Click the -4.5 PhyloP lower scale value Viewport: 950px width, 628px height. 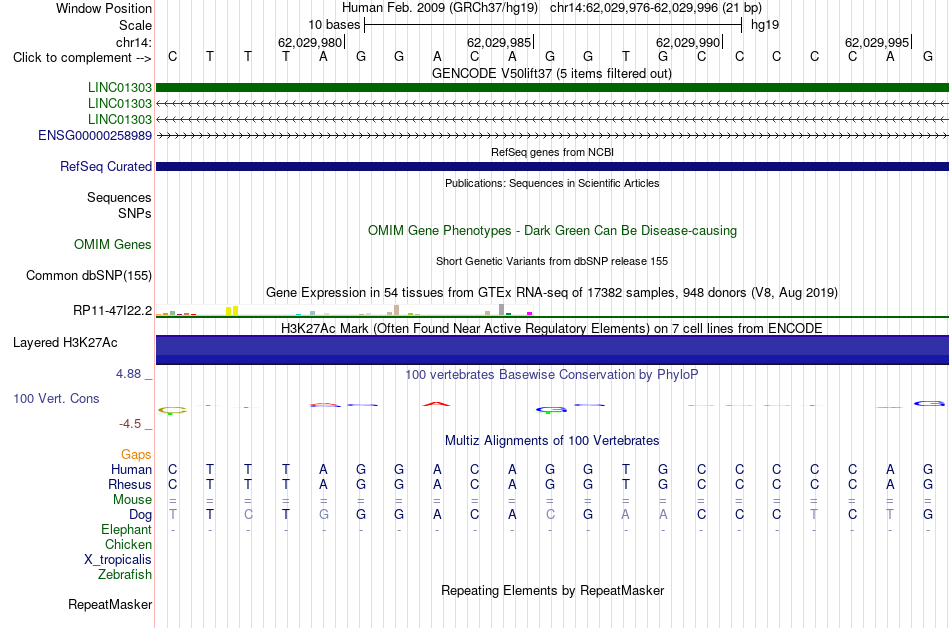pos(130,424)
